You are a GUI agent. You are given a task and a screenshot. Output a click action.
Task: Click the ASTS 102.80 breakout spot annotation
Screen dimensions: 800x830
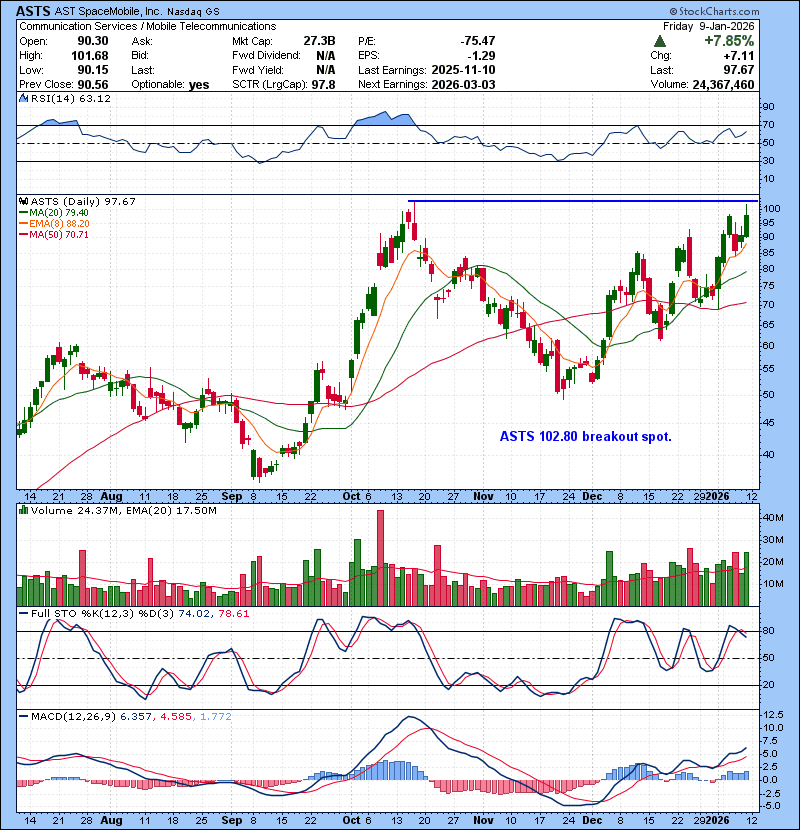pyautogui.click(x=586, y=437)
